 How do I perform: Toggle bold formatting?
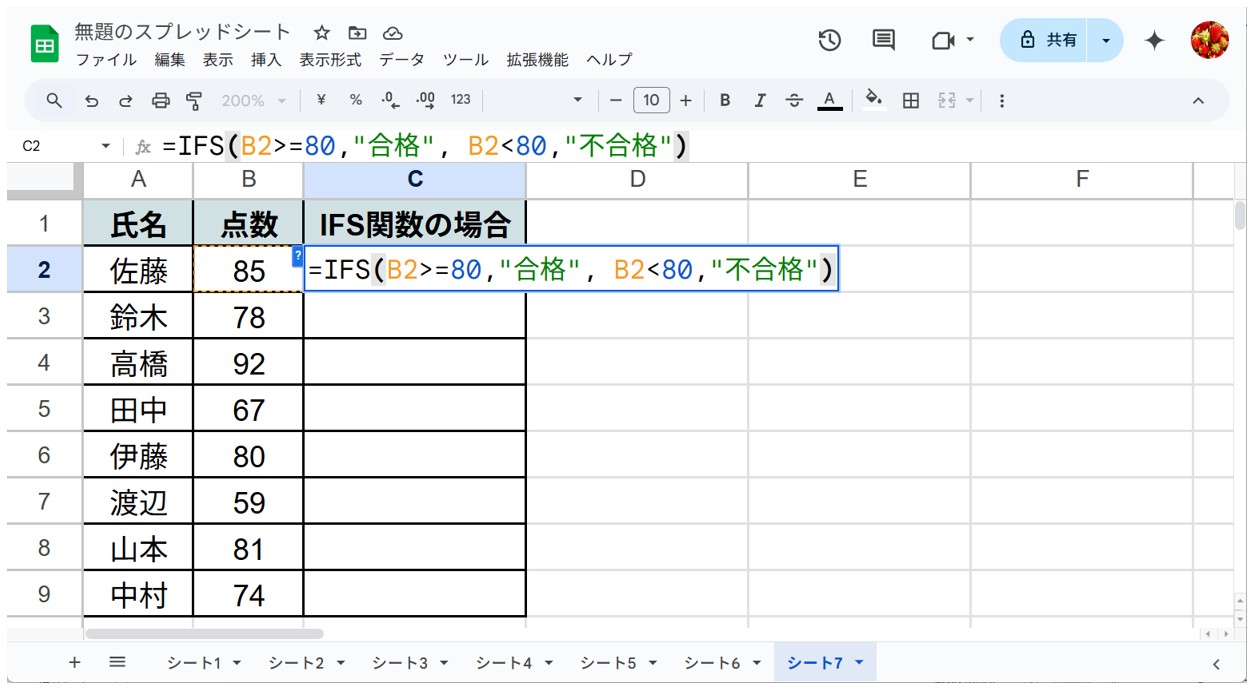[x=725, y=100]
